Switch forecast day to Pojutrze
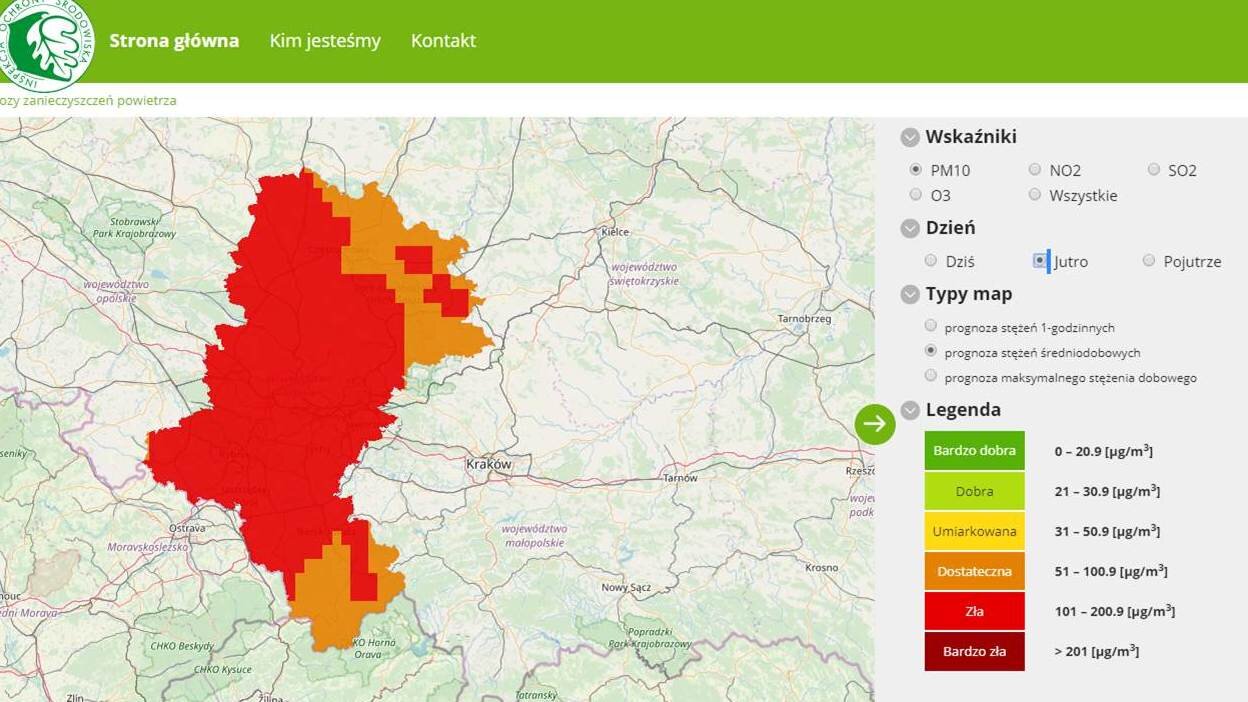1248x702 pixels. click(x=1149, y=261)
